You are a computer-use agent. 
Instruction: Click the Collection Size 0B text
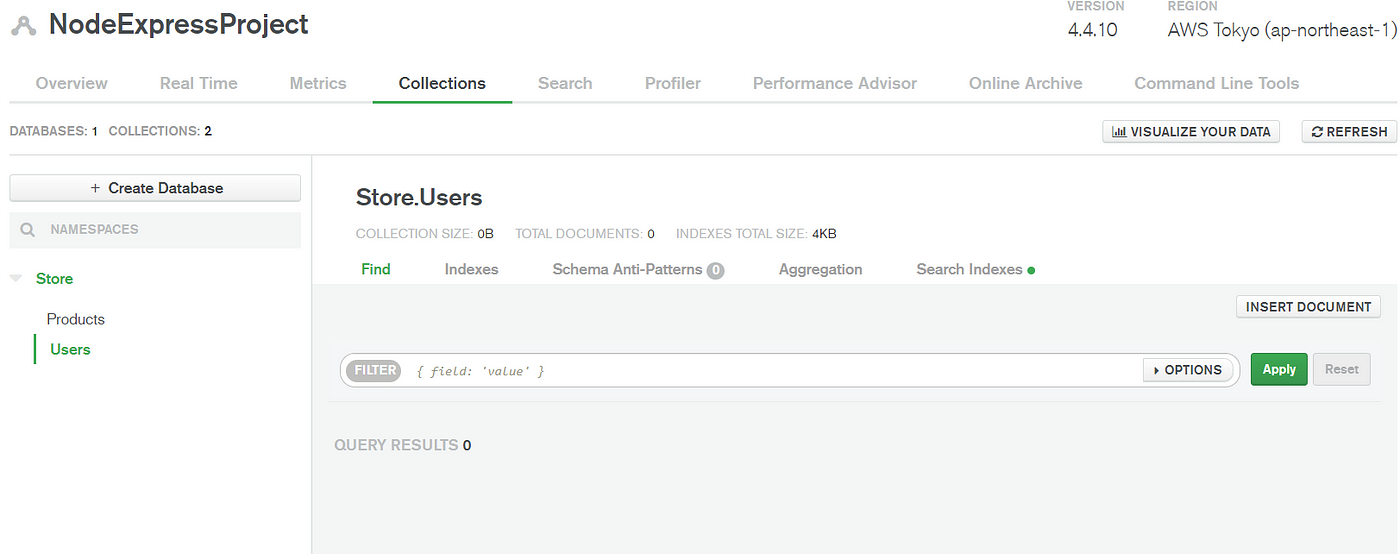(425, 234)
